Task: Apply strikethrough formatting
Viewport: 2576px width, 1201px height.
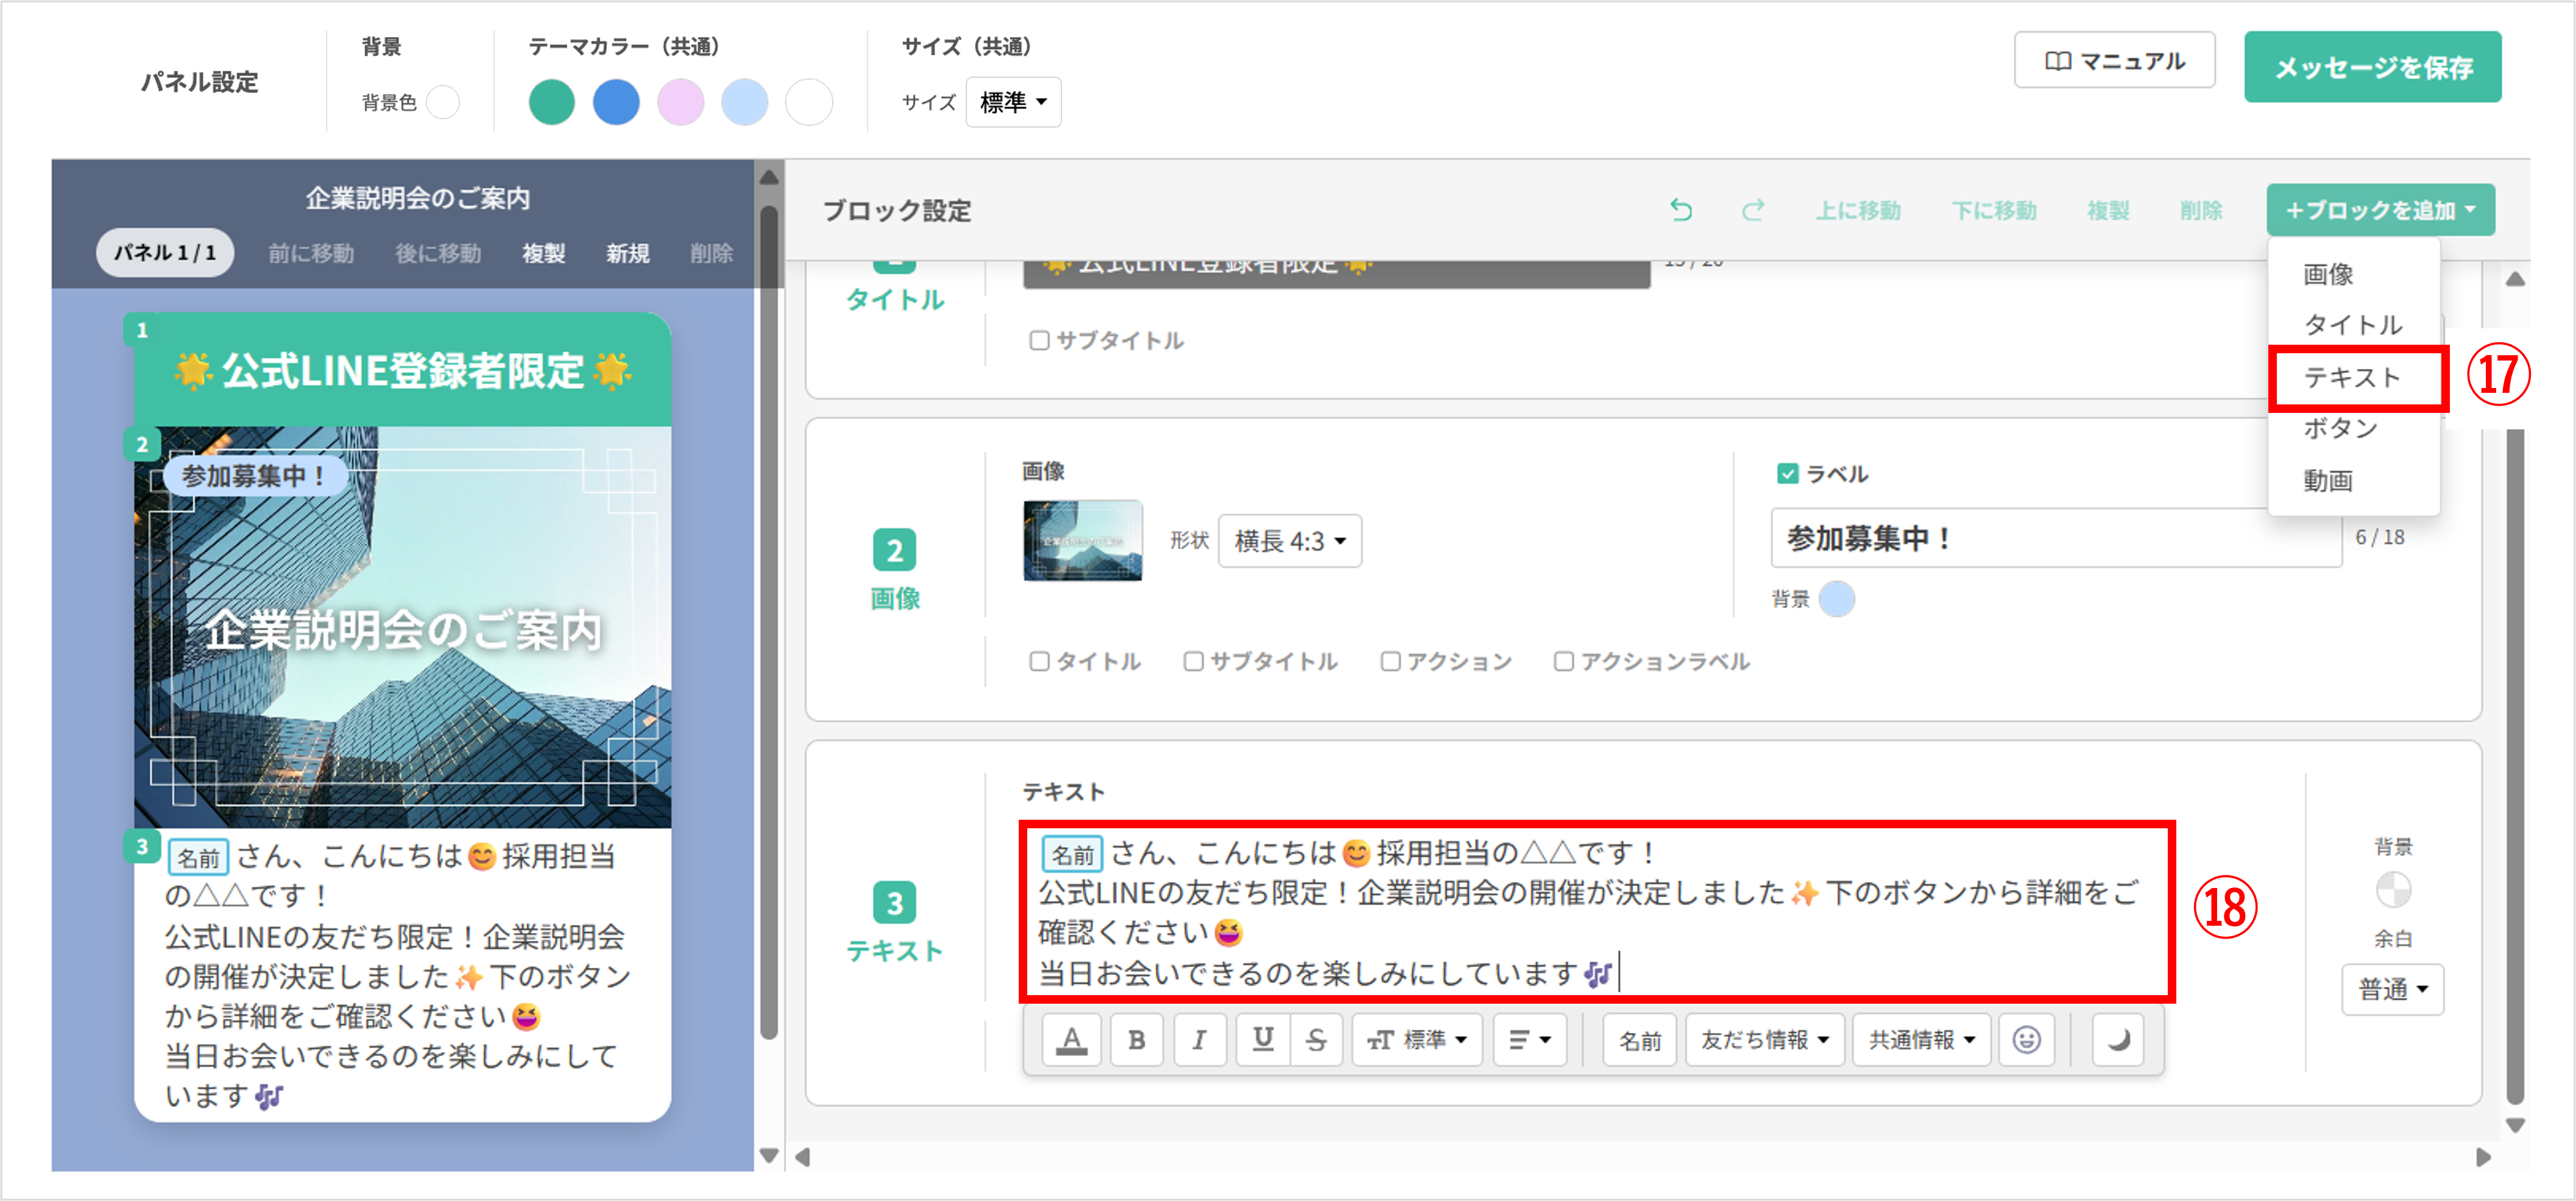Action: click(x=1316, y=1040)
